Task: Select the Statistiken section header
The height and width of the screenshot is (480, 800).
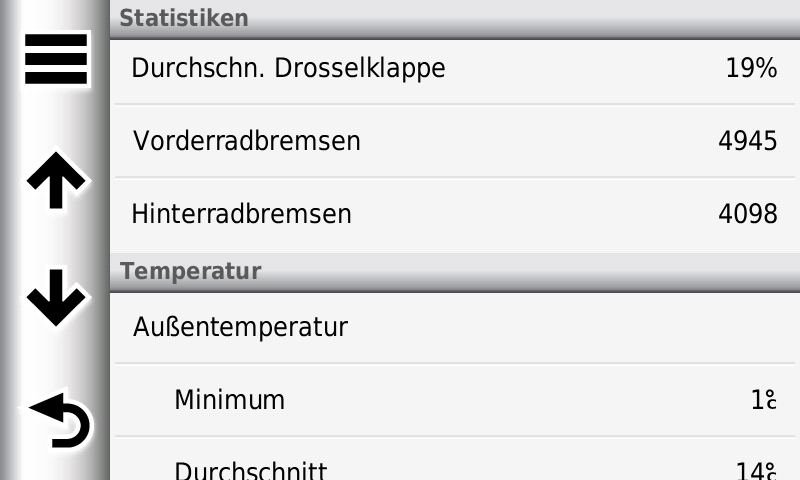Action: coord(184,18)
